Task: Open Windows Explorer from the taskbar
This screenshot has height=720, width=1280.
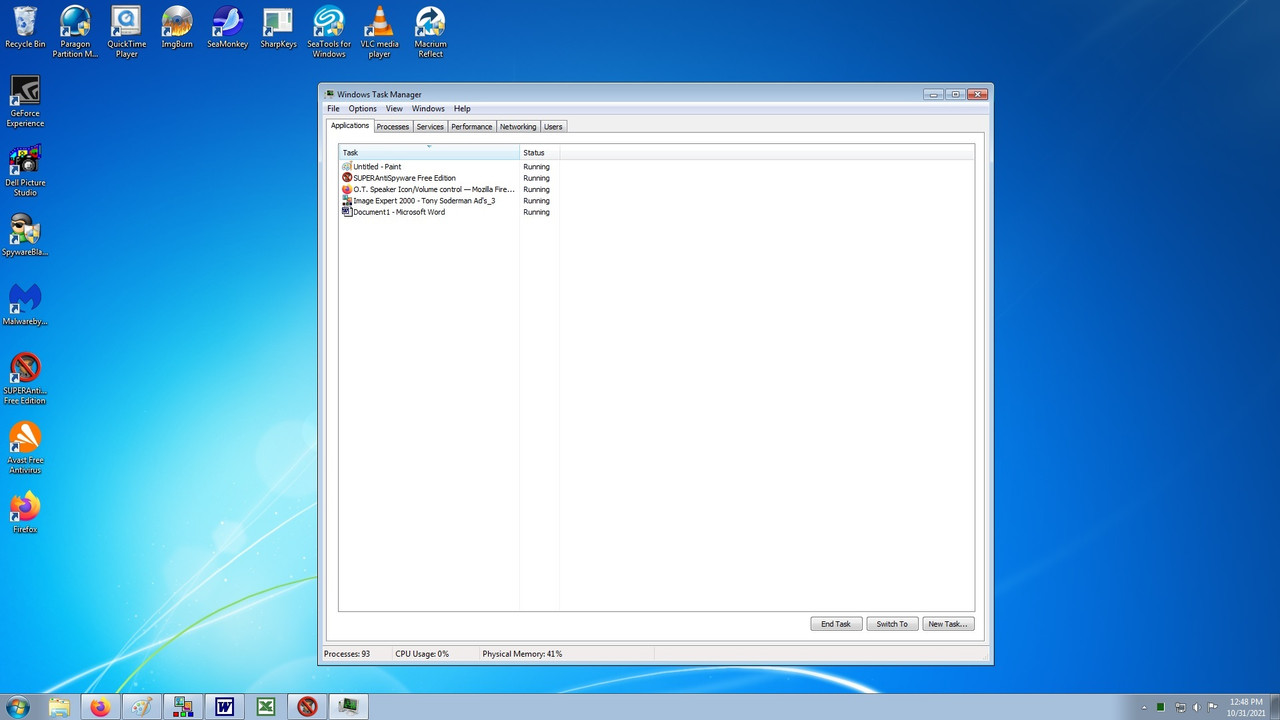Action: [x=59, y=707]
